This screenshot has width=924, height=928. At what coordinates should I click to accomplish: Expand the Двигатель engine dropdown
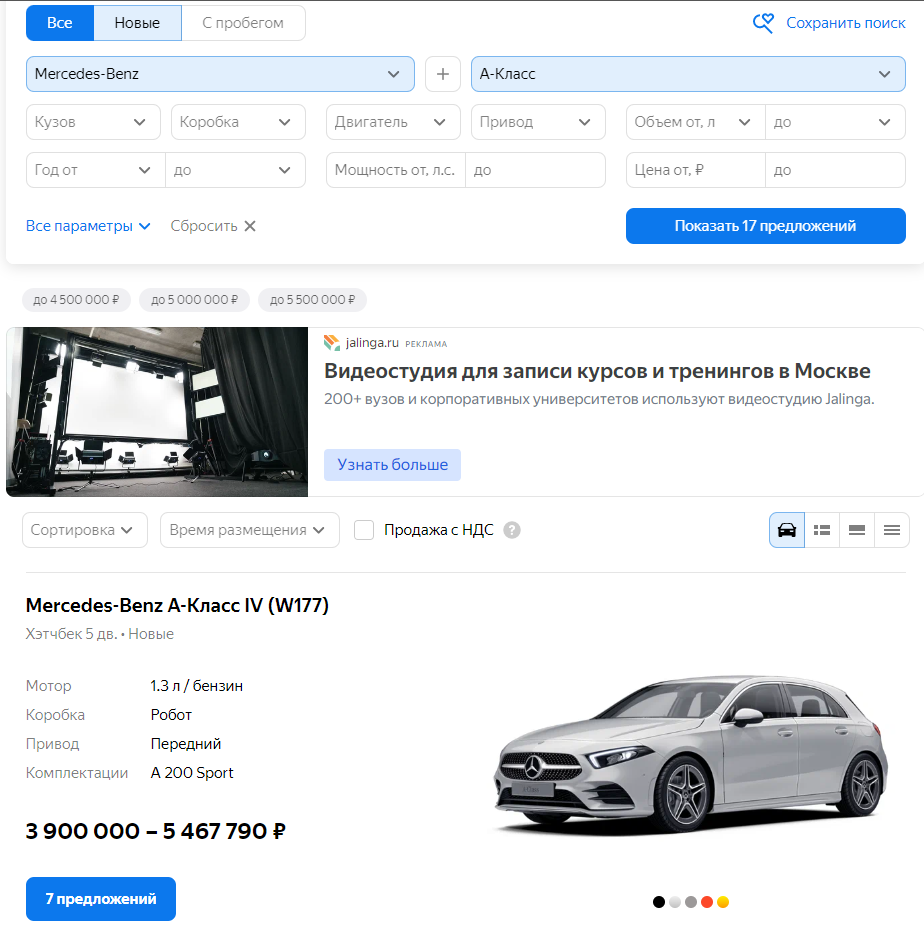pos(393,122)
